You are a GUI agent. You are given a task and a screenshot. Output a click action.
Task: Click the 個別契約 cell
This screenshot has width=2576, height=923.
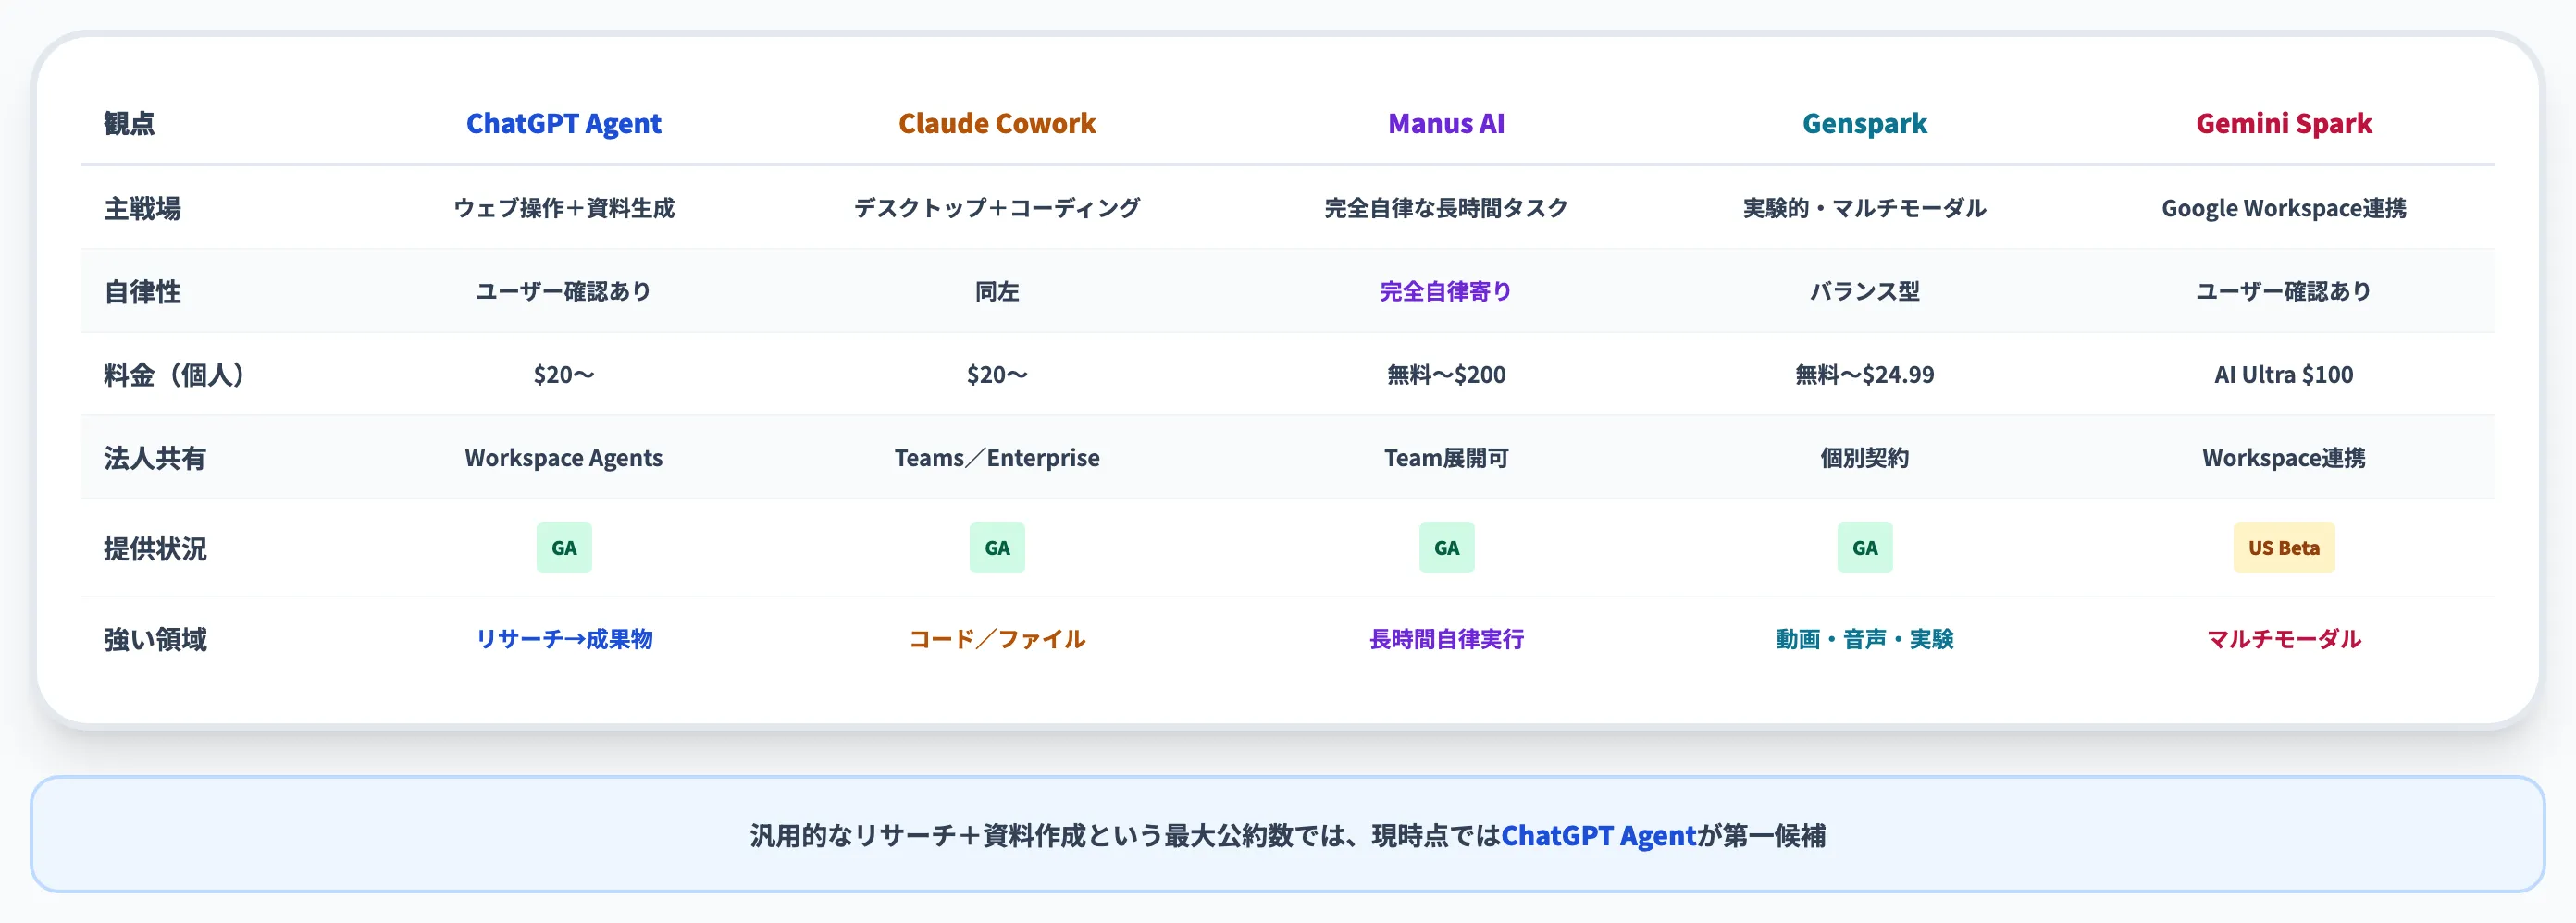coord(1865,458)
